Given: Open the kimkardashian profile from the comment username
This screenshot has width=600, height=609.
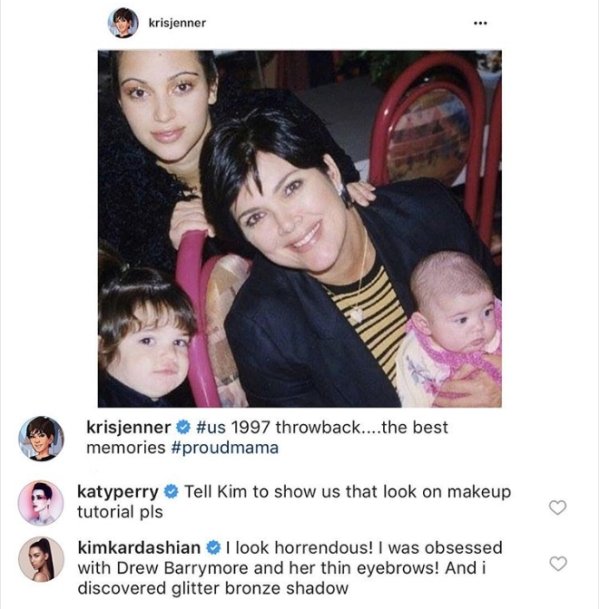Looking at the screenshot, I should pos(139,548).
